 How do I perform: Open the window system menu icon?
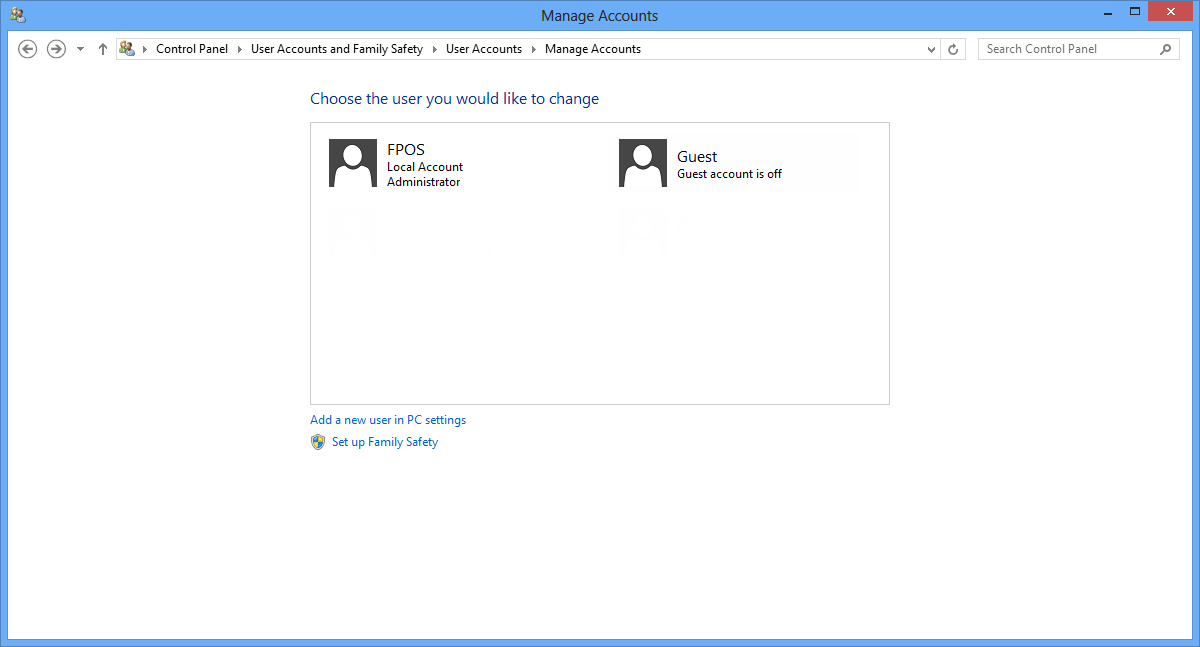[x=18, y=15]
